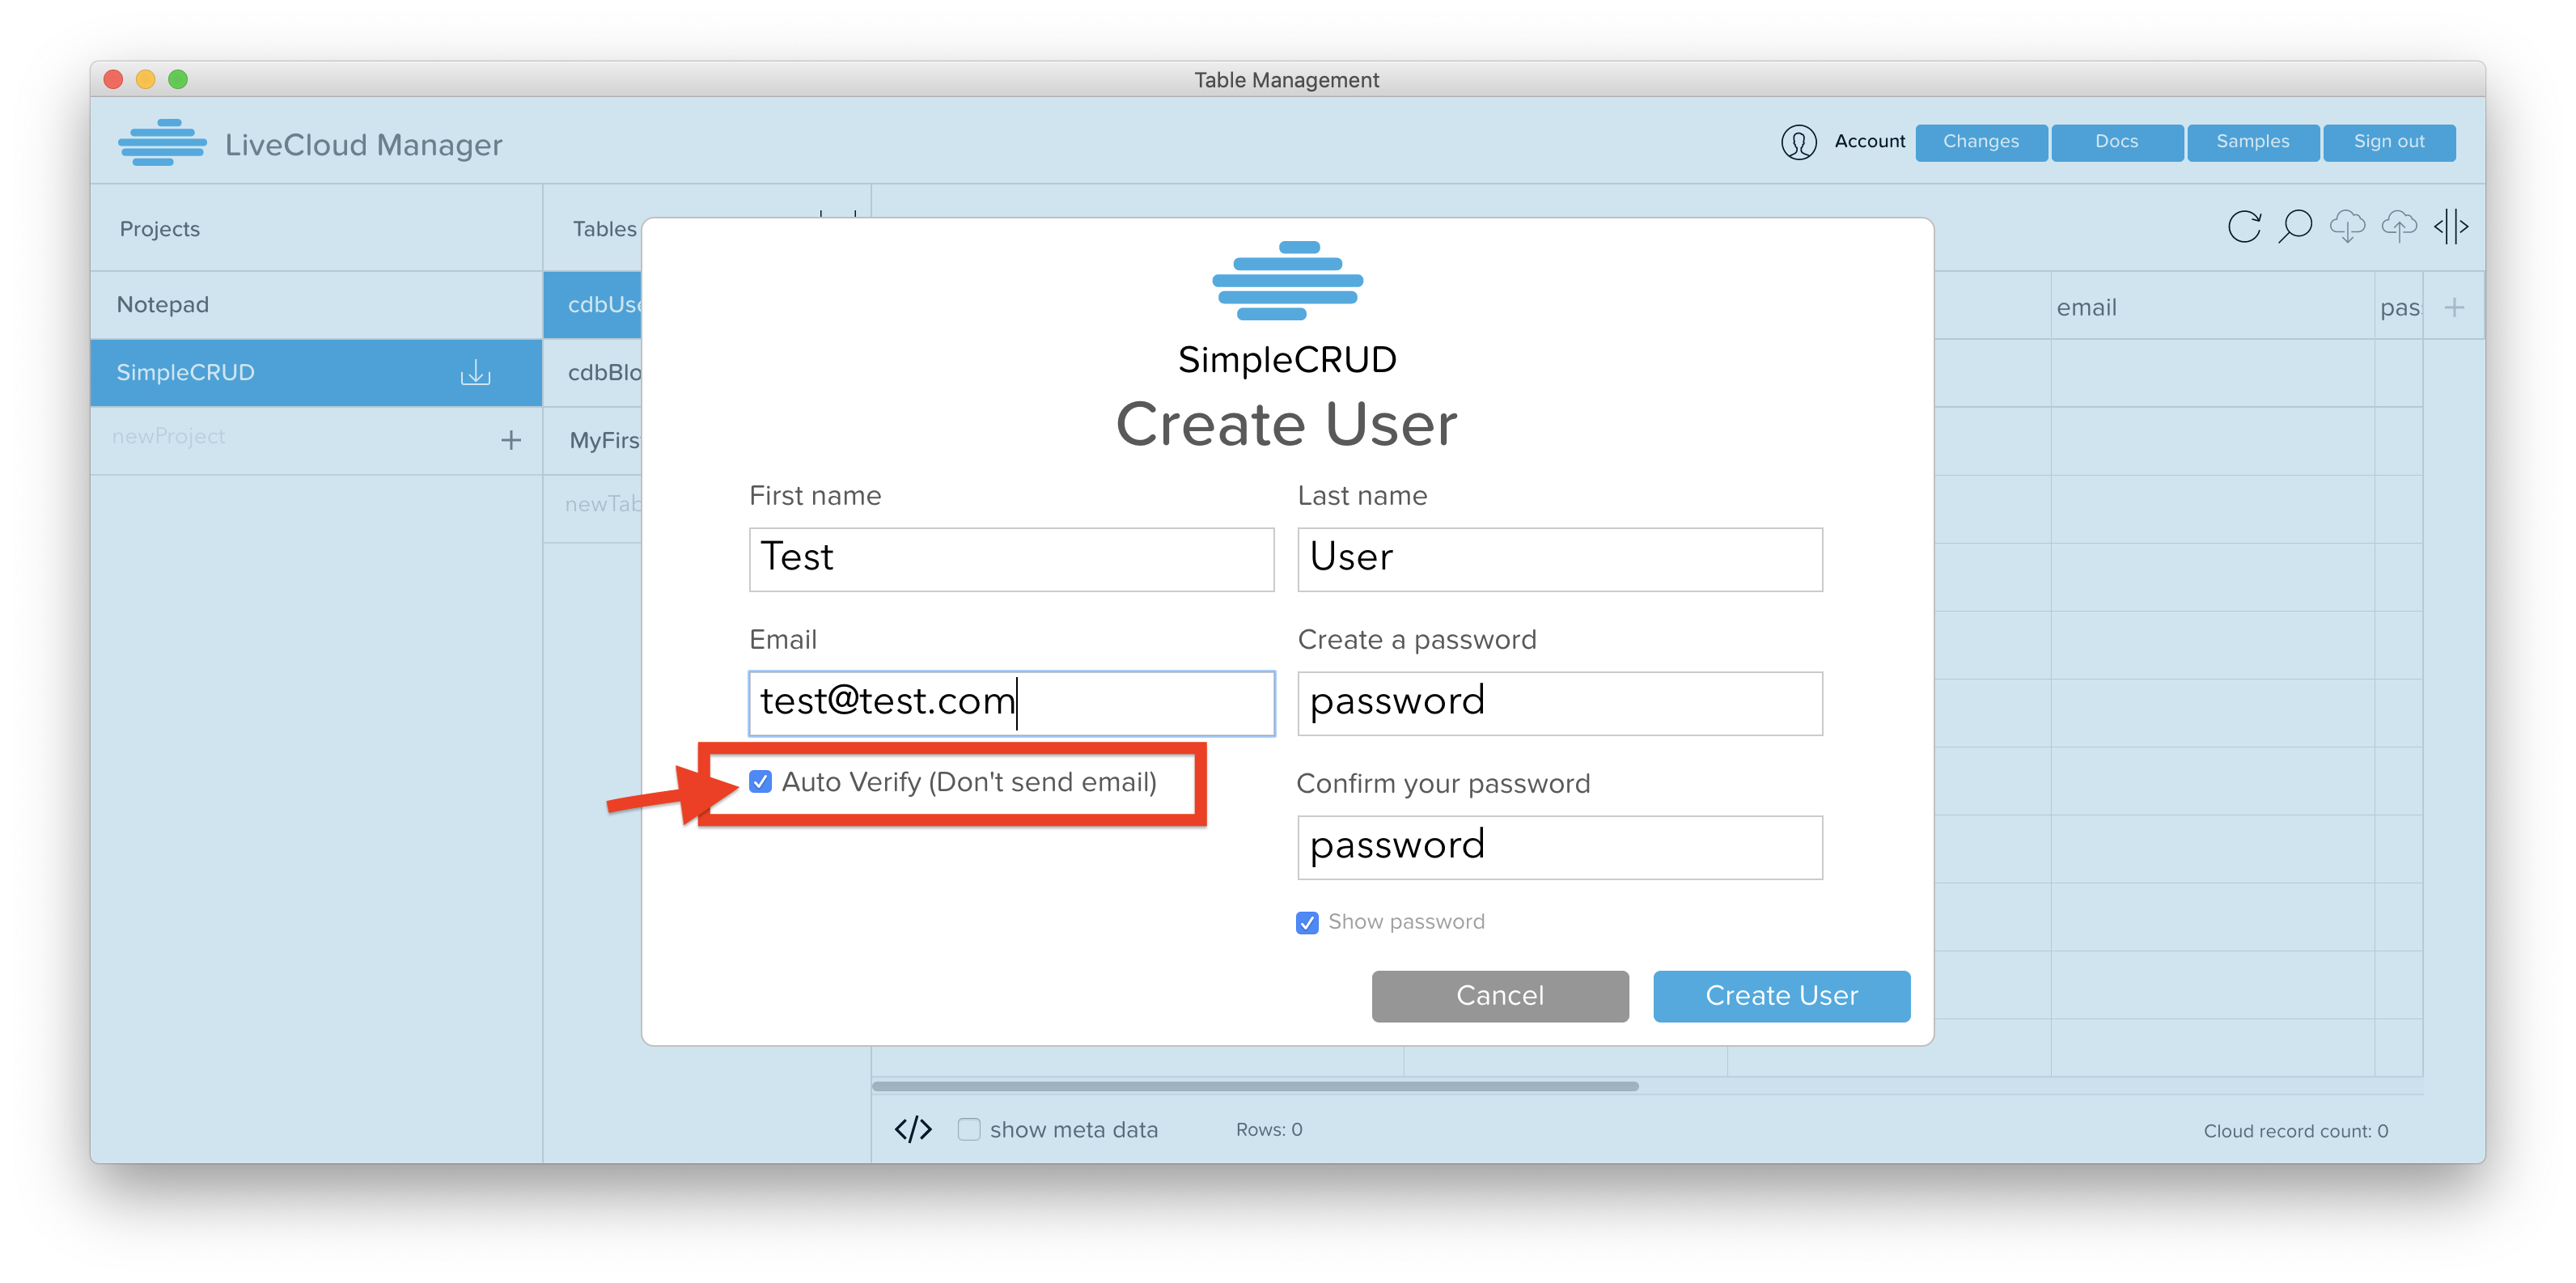This screenshot has width=2576, height=1283.
Task: Click the pas column header
Action: (2399, 307)
